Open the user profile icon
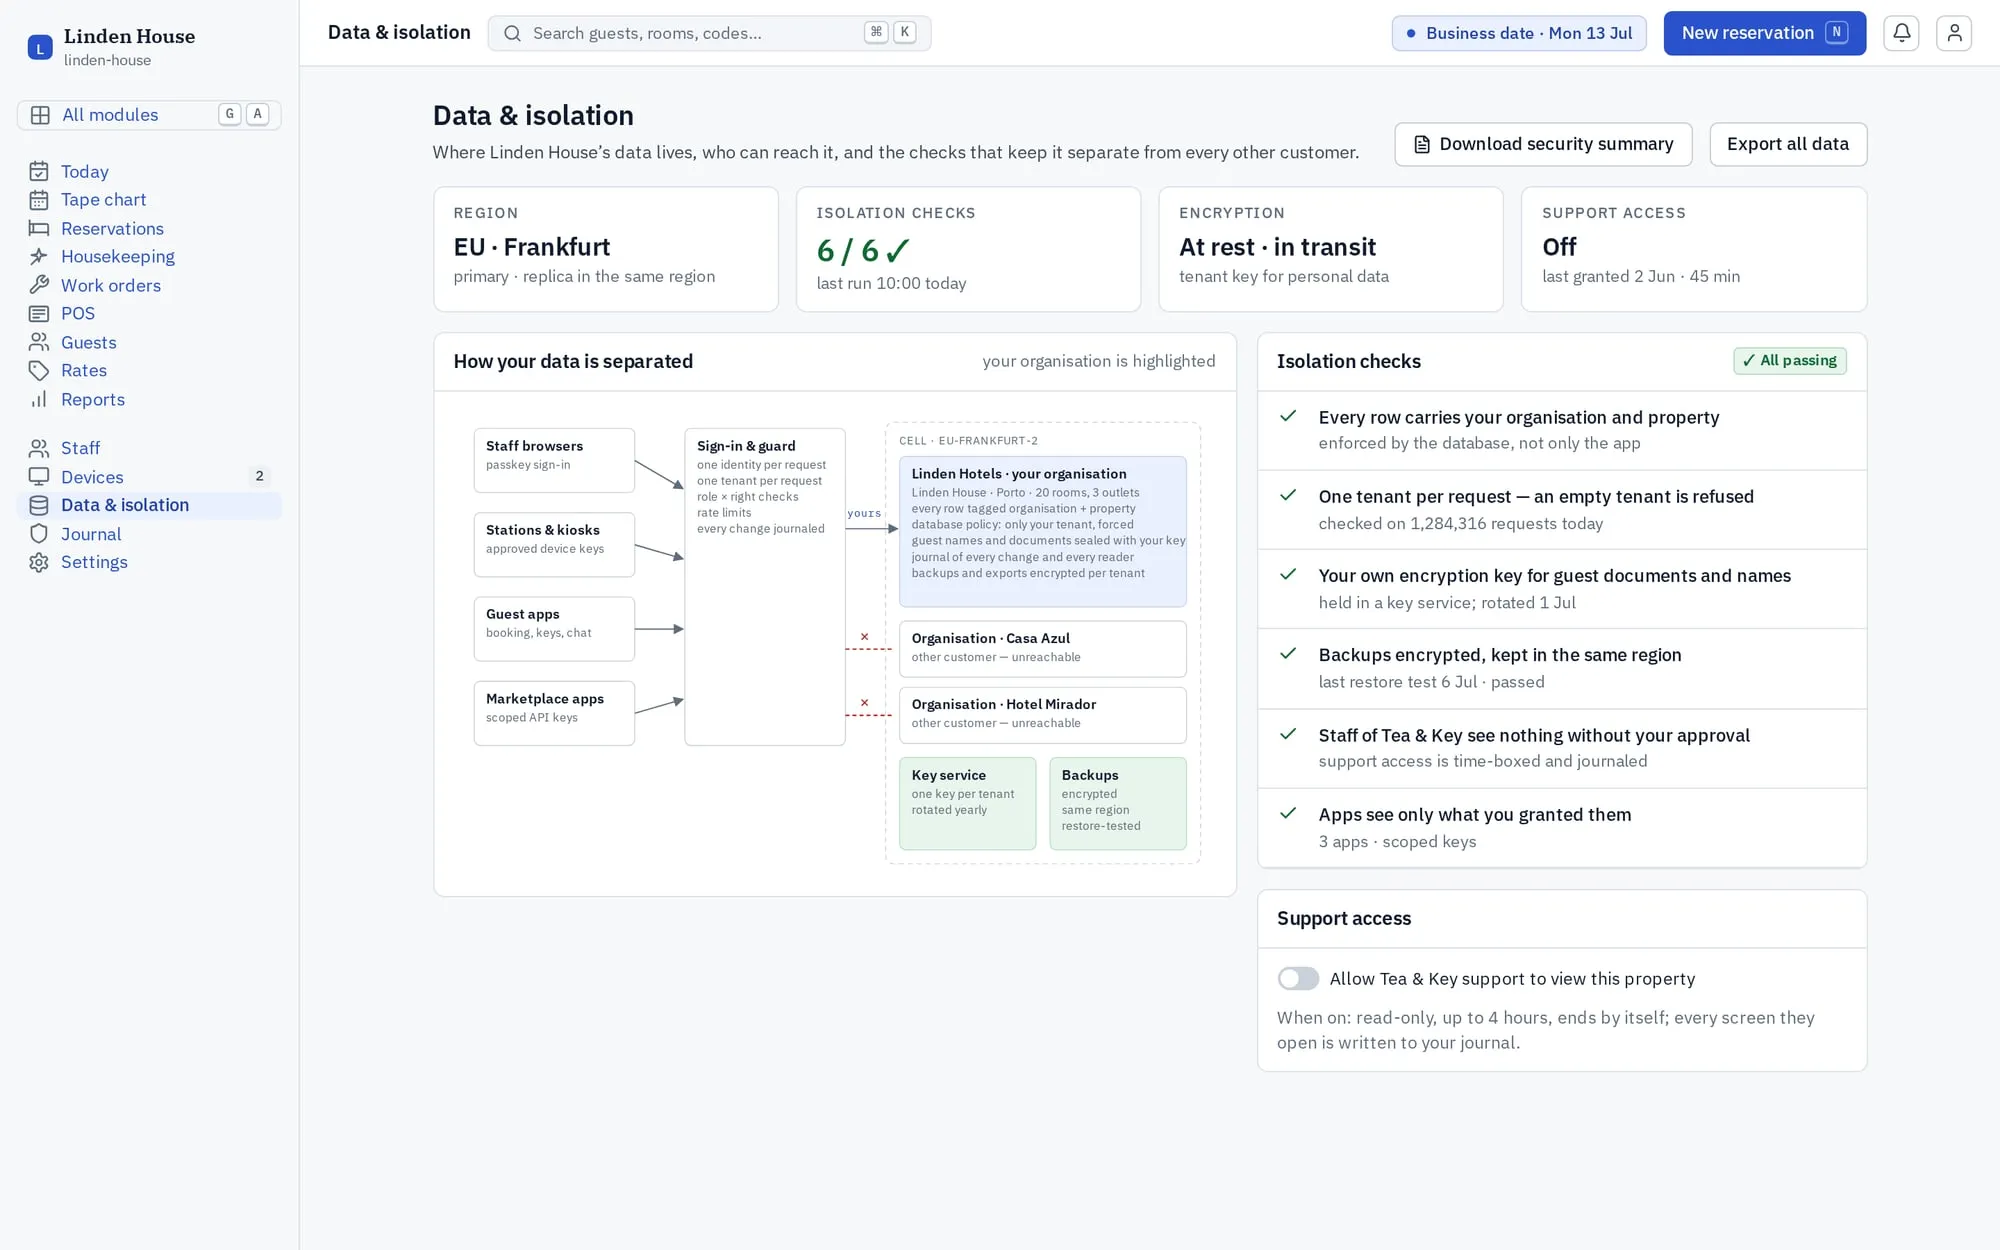 coord(1954,33)
